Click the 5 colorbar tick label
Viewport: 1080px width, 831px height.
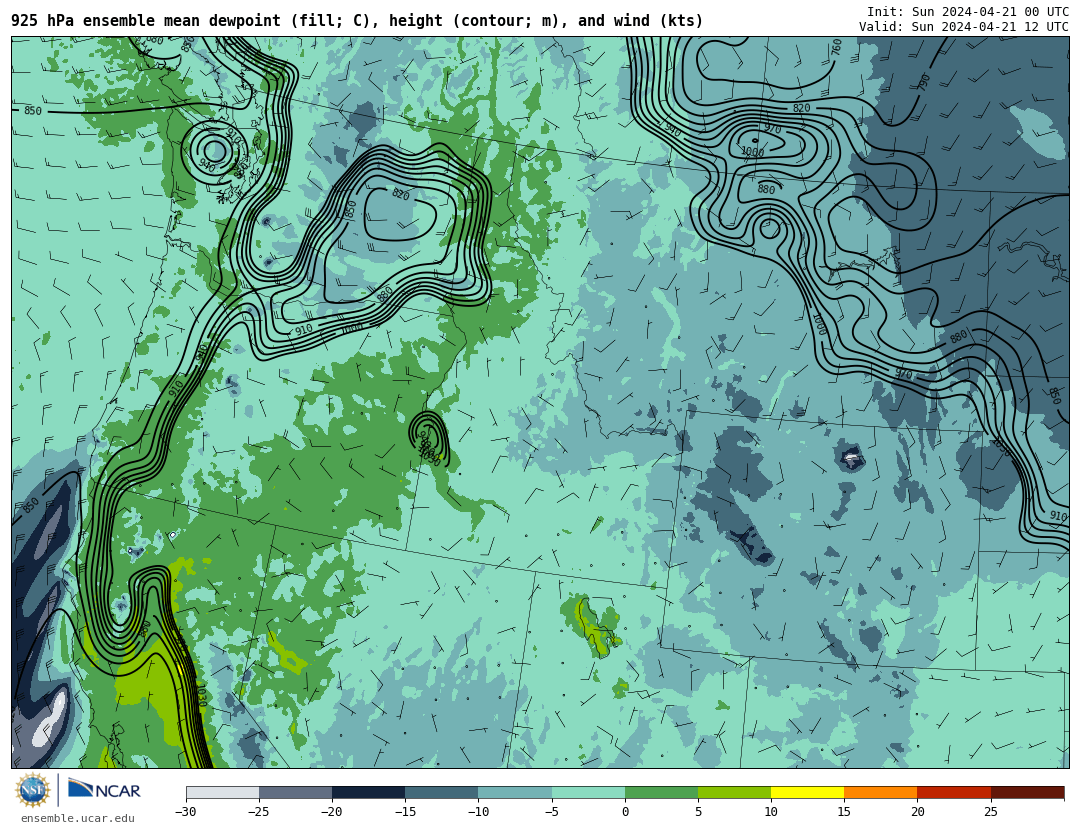698,812
